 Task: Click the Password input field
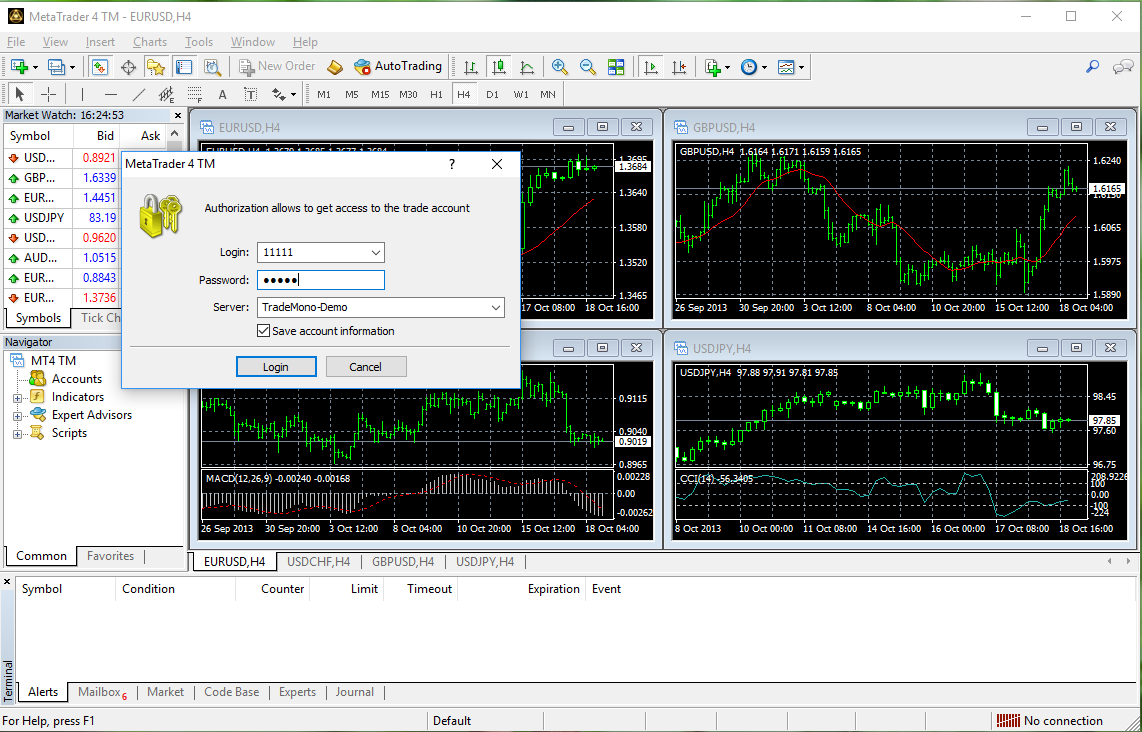(320, 280)
